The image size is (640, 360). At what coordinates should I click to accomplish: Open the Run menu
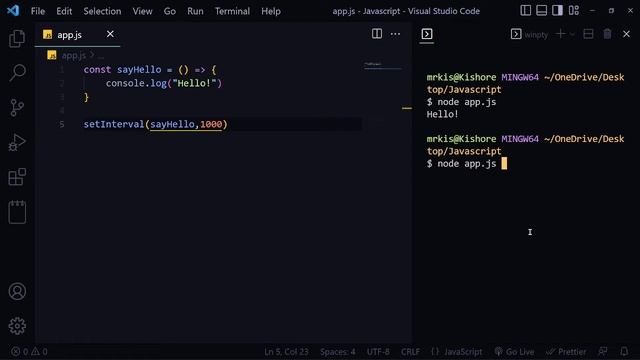tap(195, 11)
